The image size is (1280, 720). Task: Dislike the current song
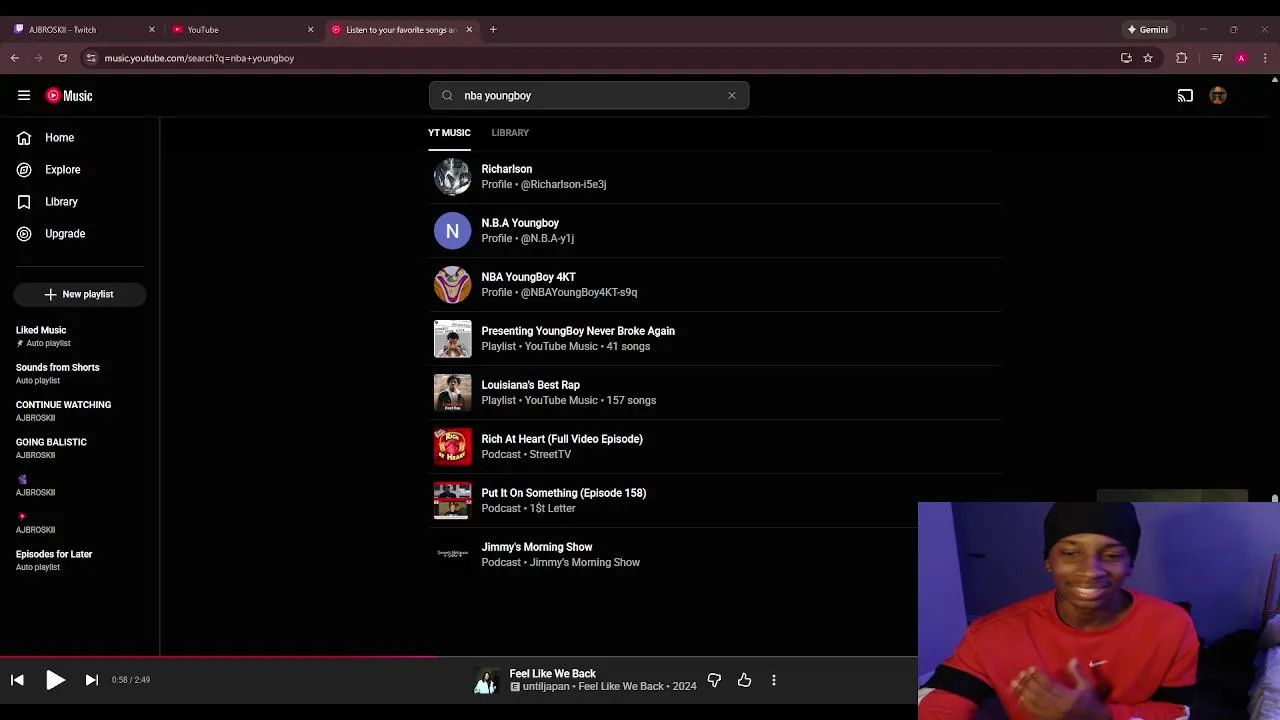pyautogui.click(x=714, y=680)
